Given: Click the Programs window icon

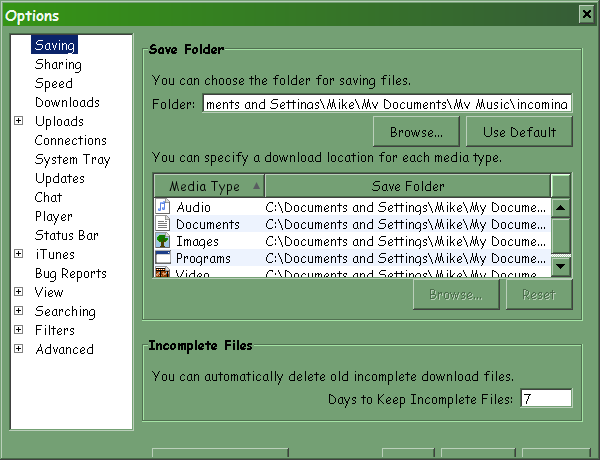Looking at the screenshot, I should (163, 258).
